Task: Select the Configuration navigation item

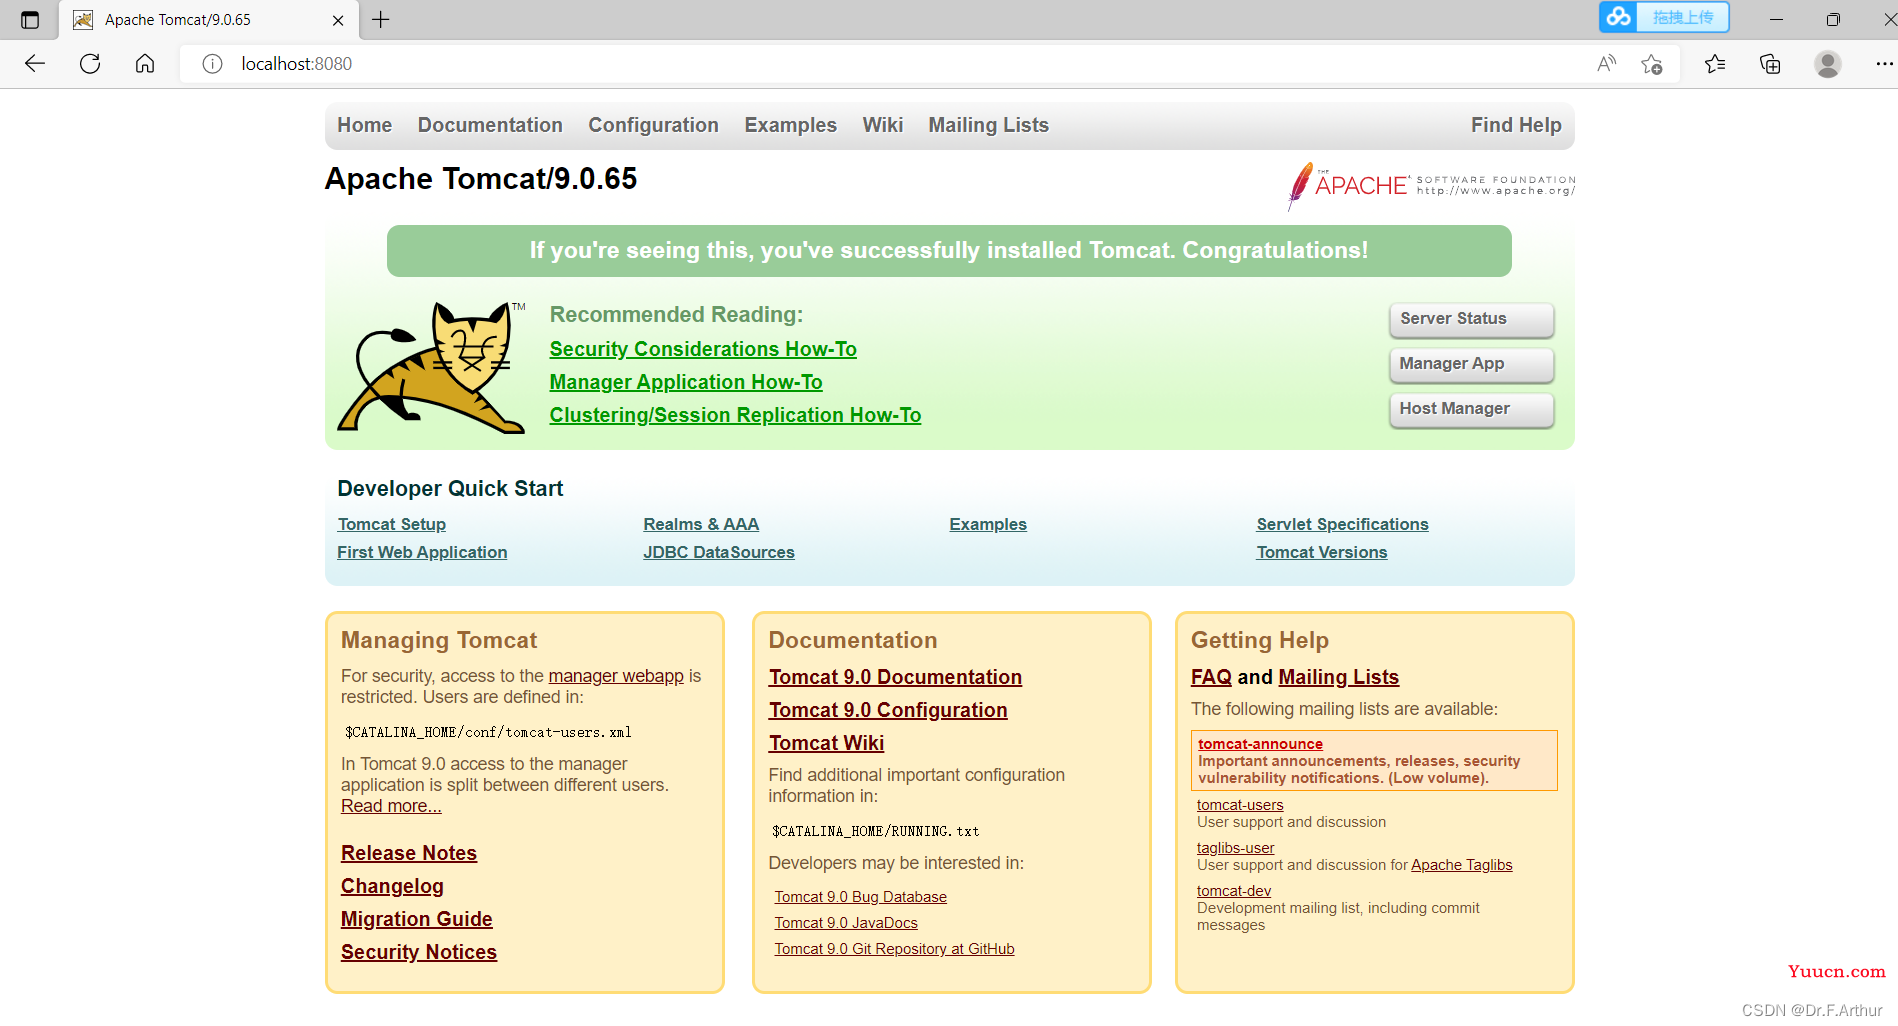Action: [x=653, y=125]
